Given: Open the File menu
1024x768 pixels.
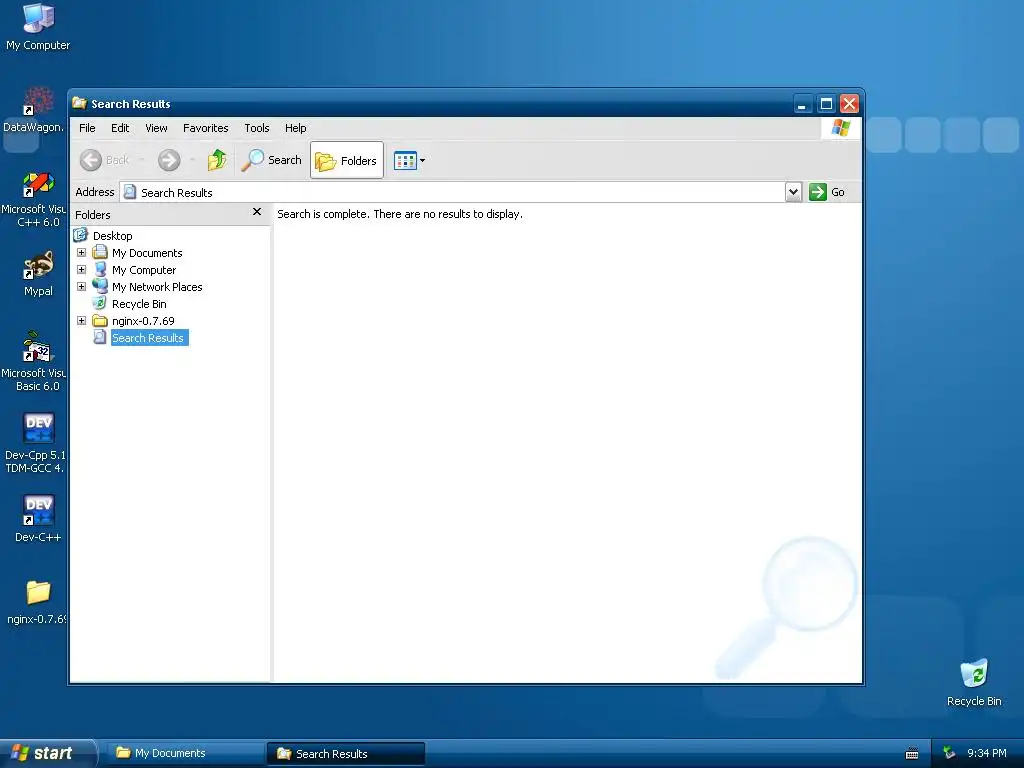Looking at the screenshot, I should (87, 128).
